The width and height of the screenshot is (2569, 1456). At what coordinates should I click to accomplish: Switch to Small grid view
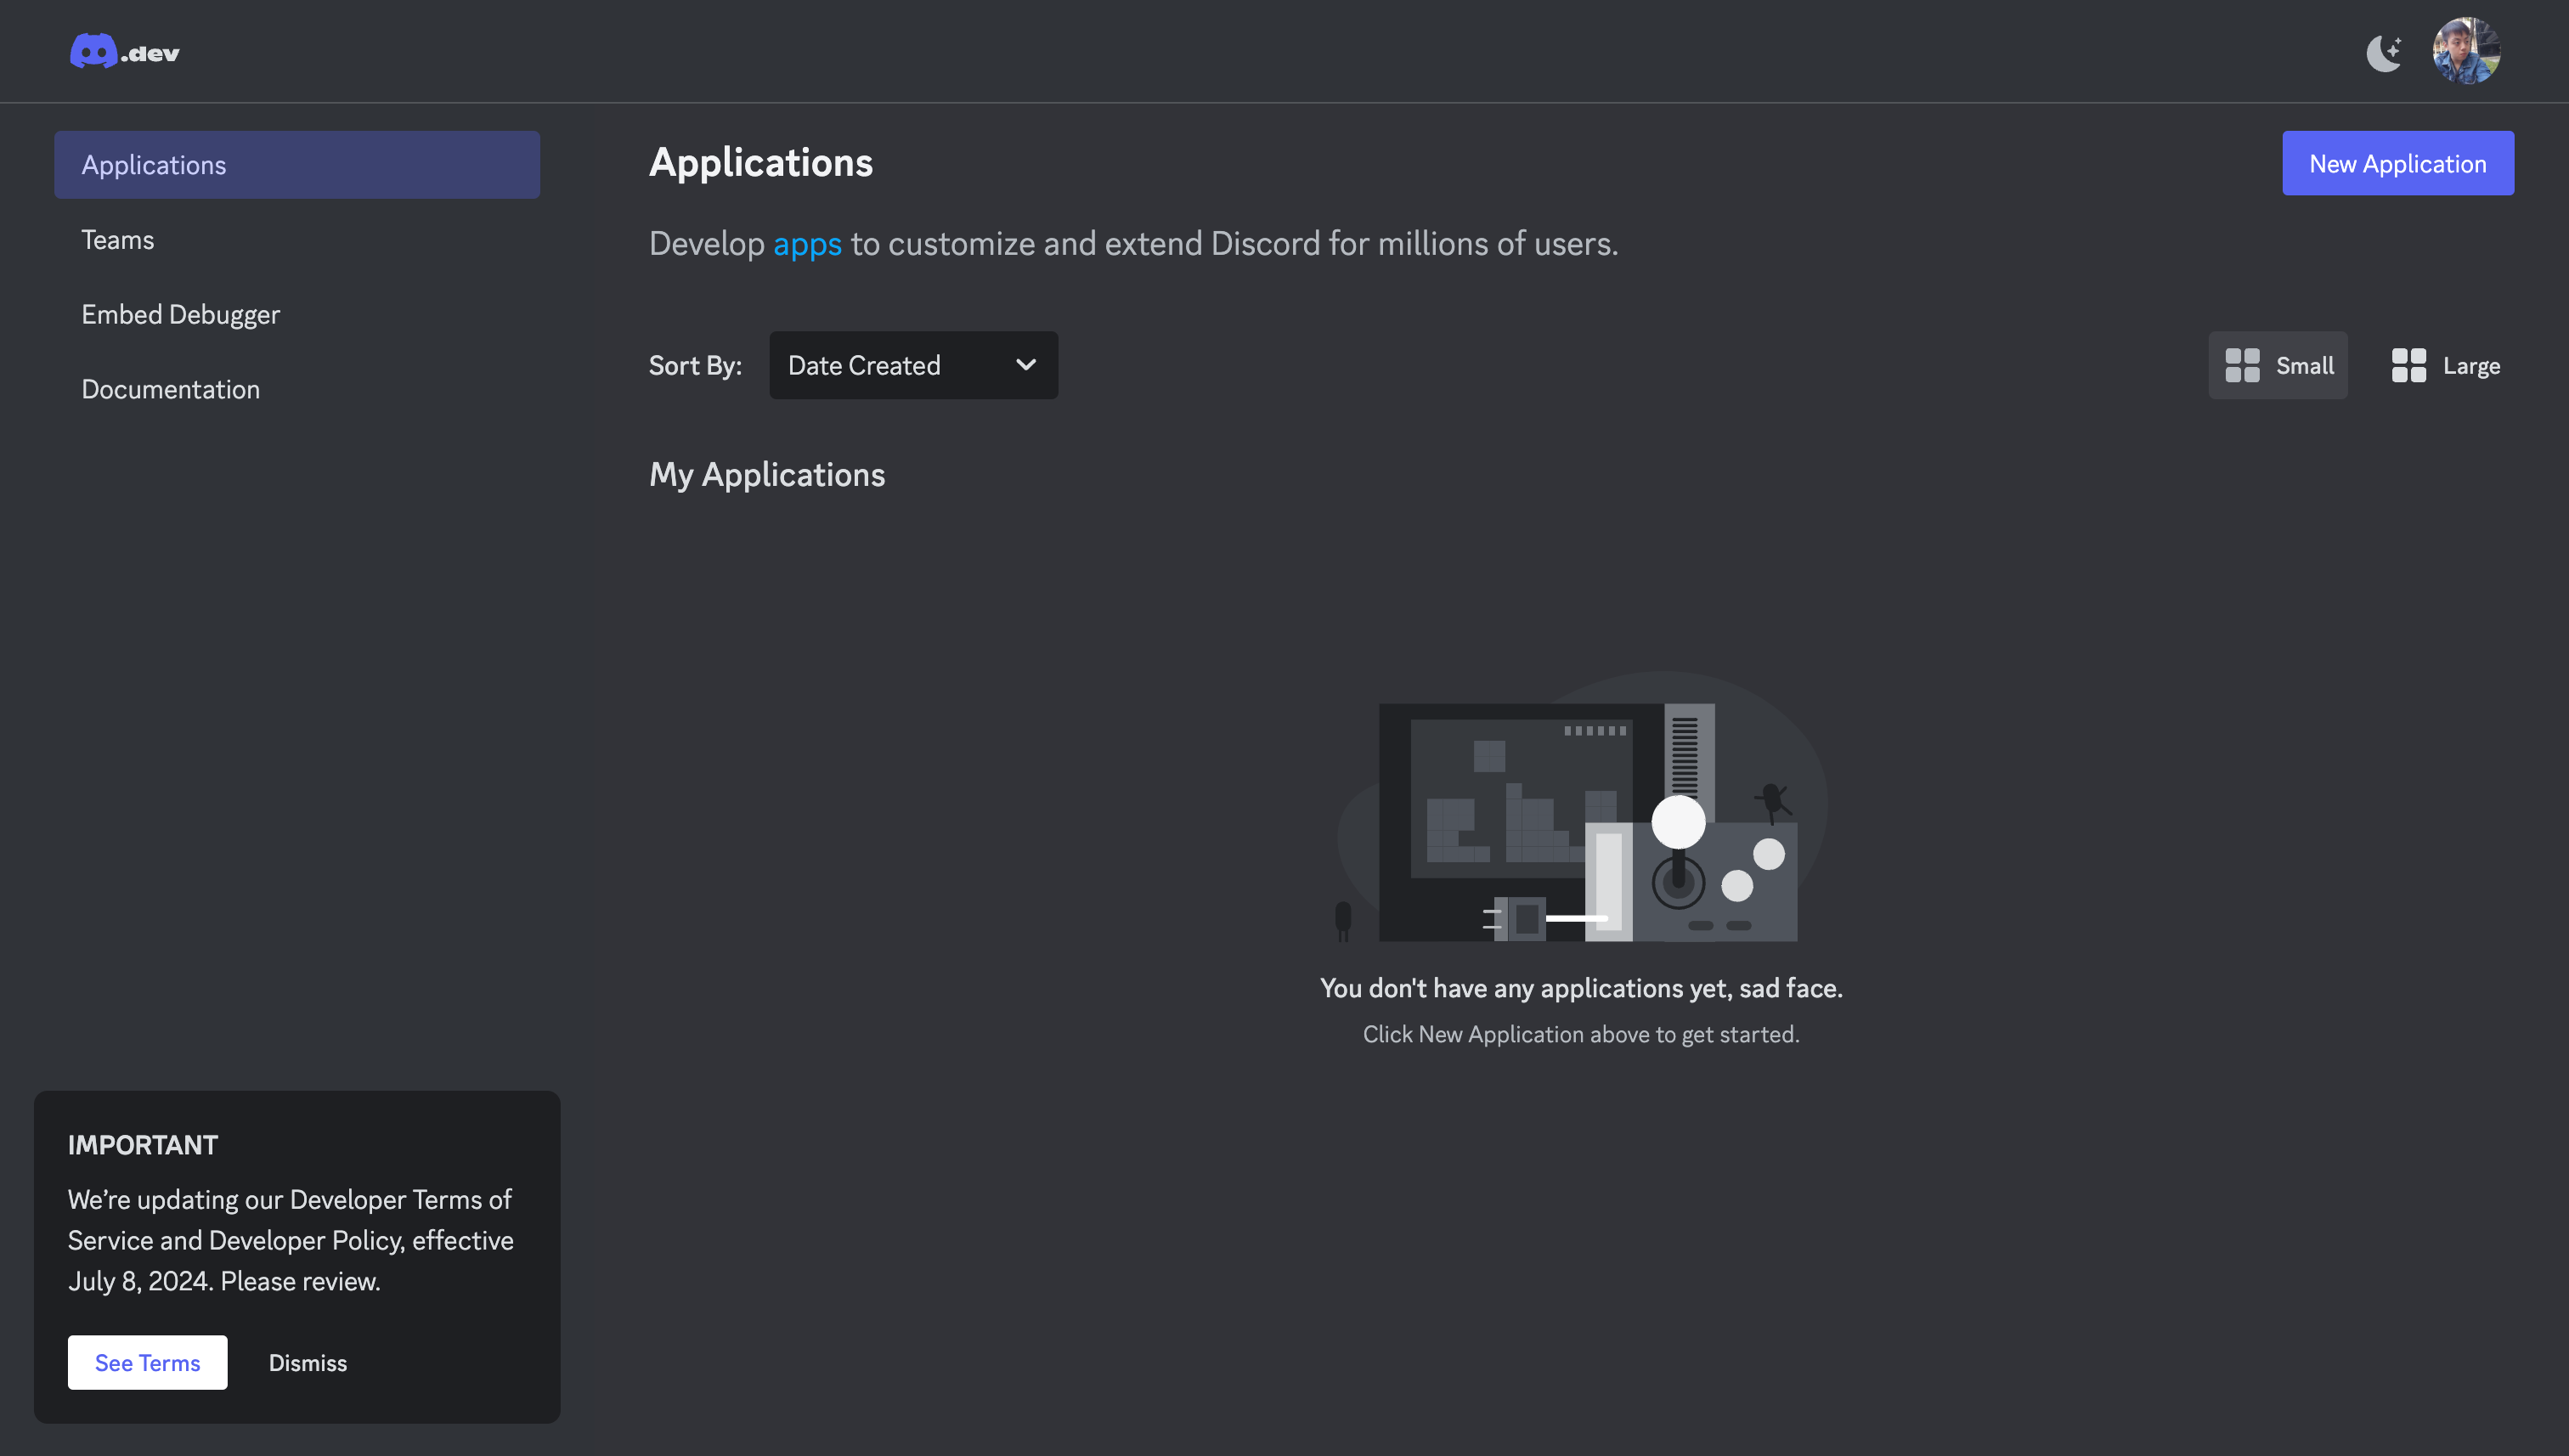pos(2277,365)
